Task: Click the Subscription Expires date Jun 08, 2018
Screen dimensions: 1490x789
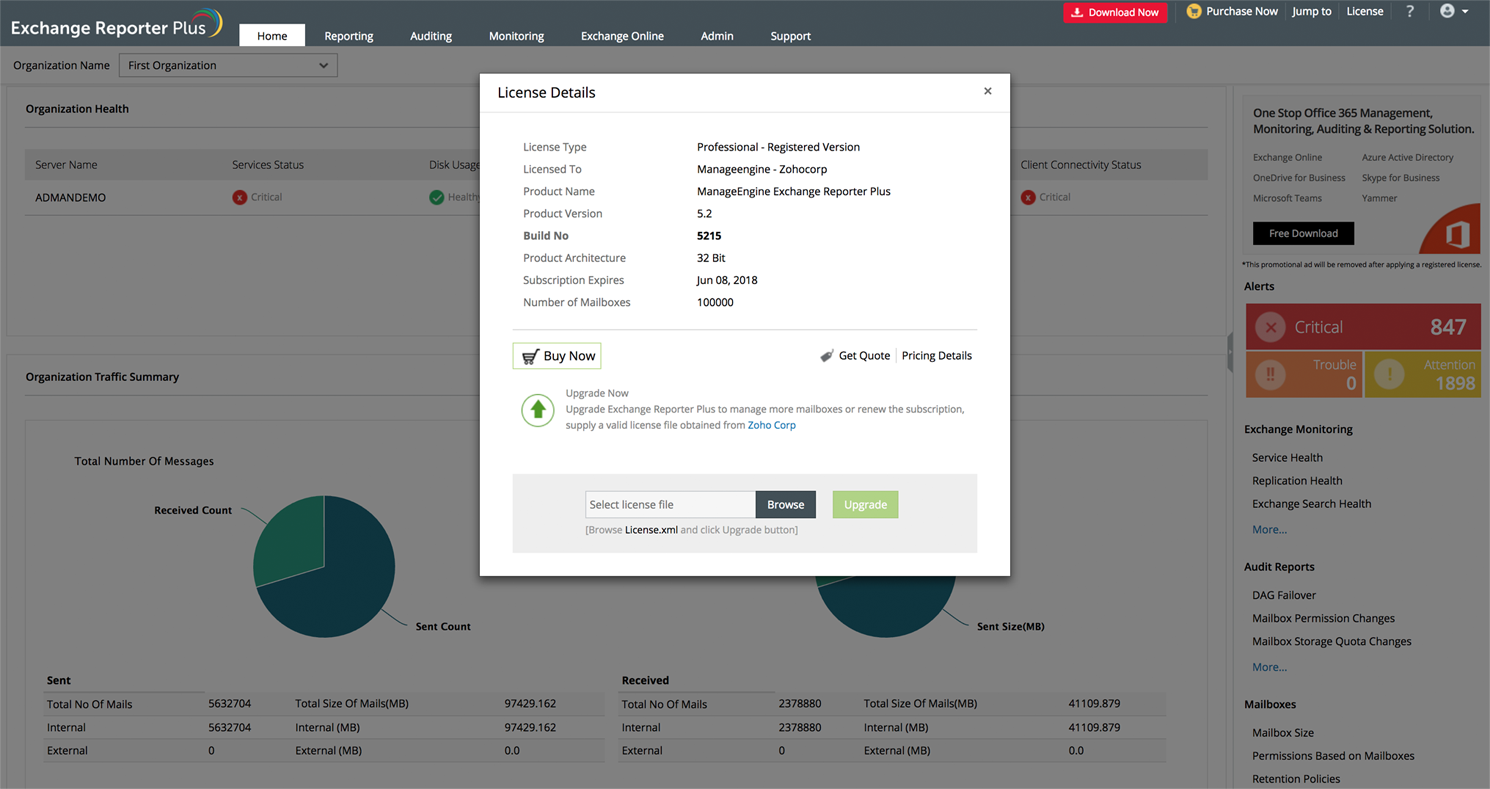Action: [x=727, y=280]
